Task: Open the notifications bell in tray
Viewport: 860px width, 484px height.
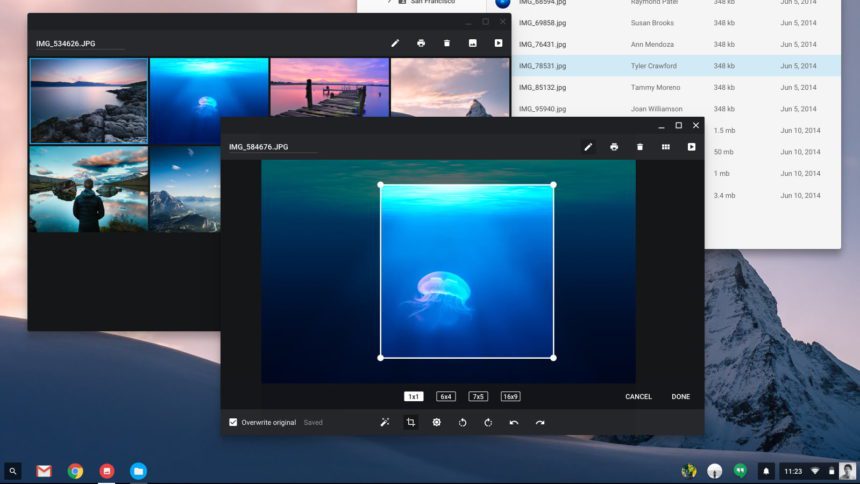Action: tap(766, 471)
